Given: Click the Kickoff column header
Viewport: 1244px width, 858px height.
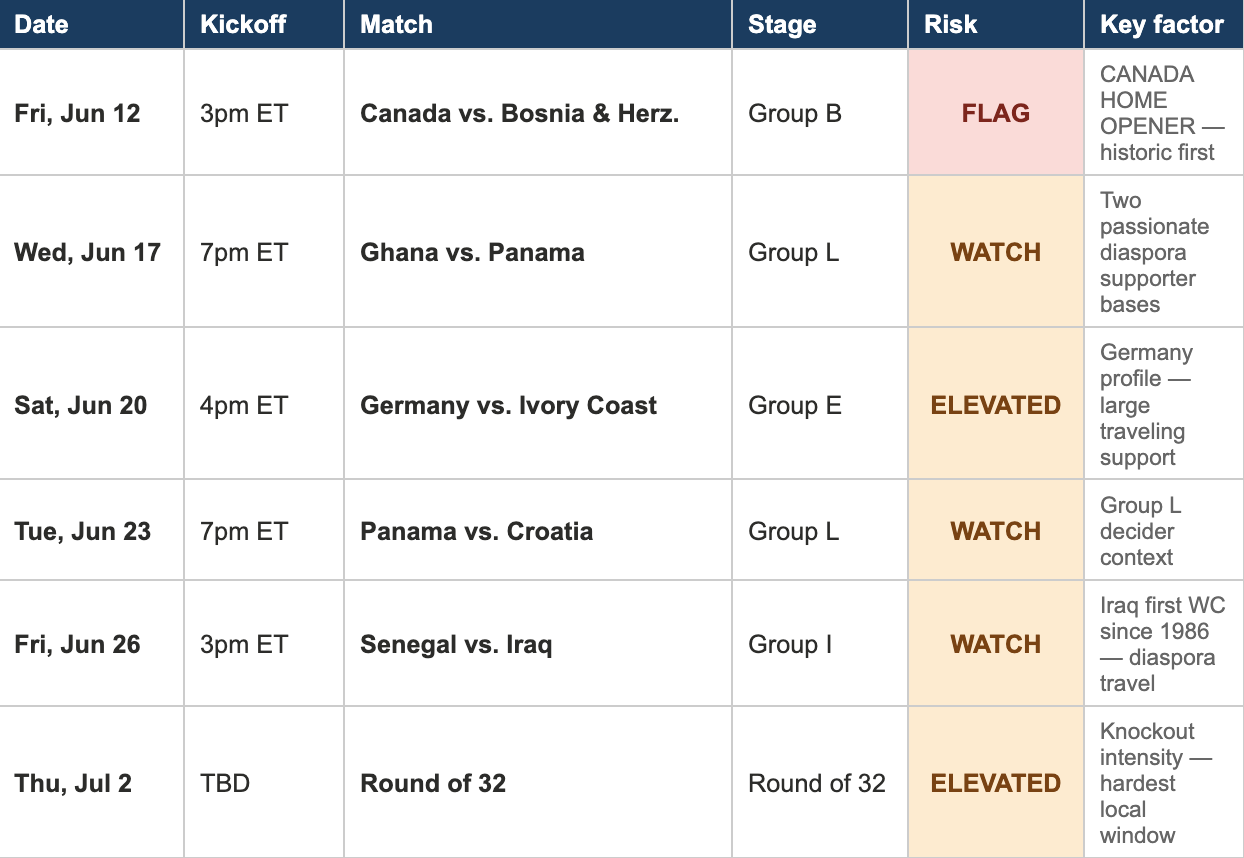Looking at the screenshot, I should pyautogui.click(x=264, y=24).
